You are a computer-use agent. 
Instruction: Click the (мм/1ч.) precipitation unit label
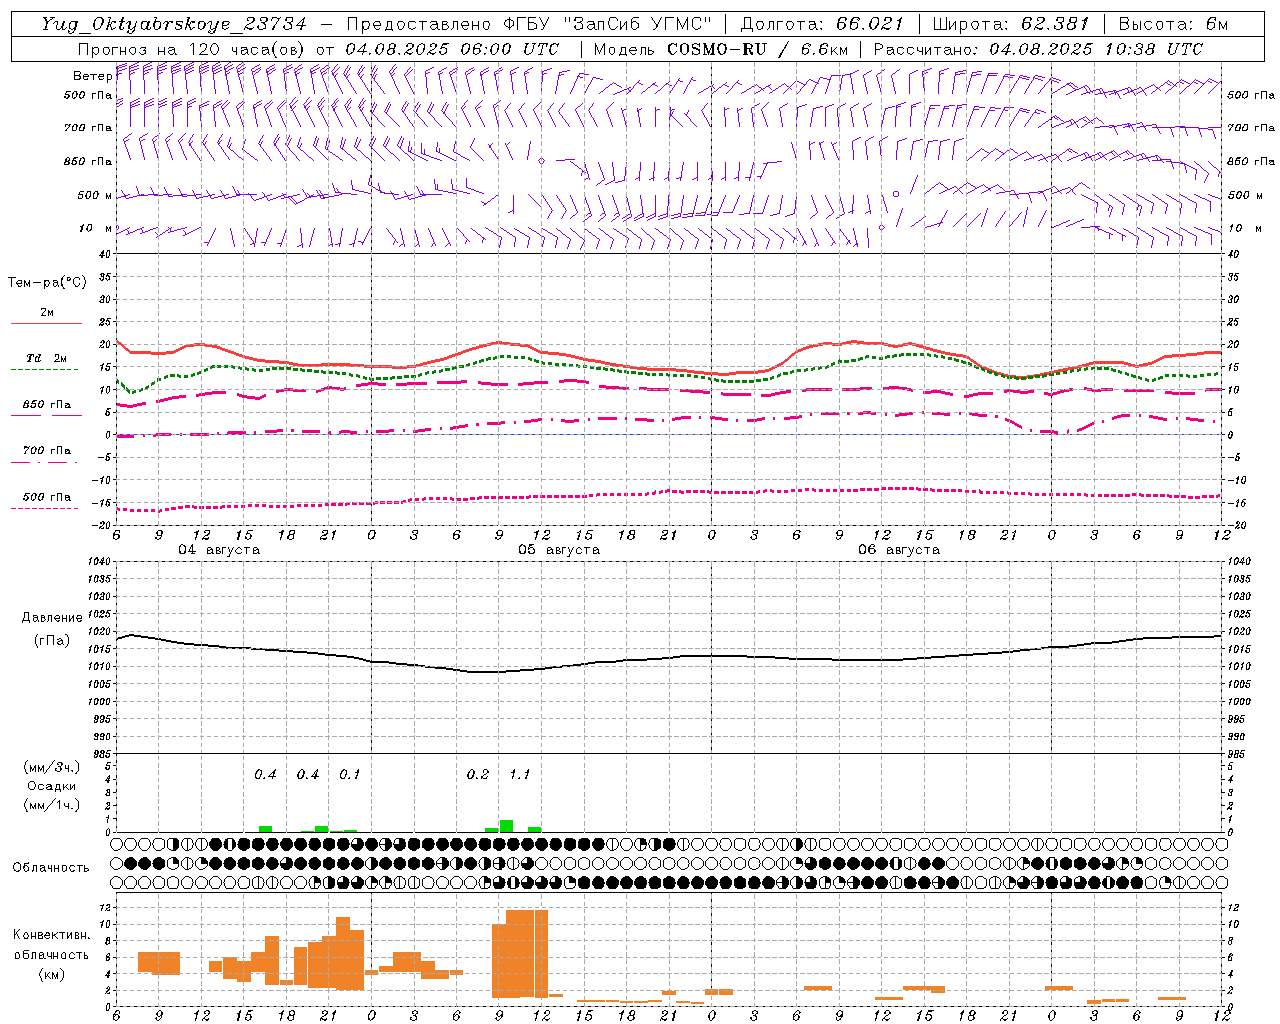pos(52,805)
